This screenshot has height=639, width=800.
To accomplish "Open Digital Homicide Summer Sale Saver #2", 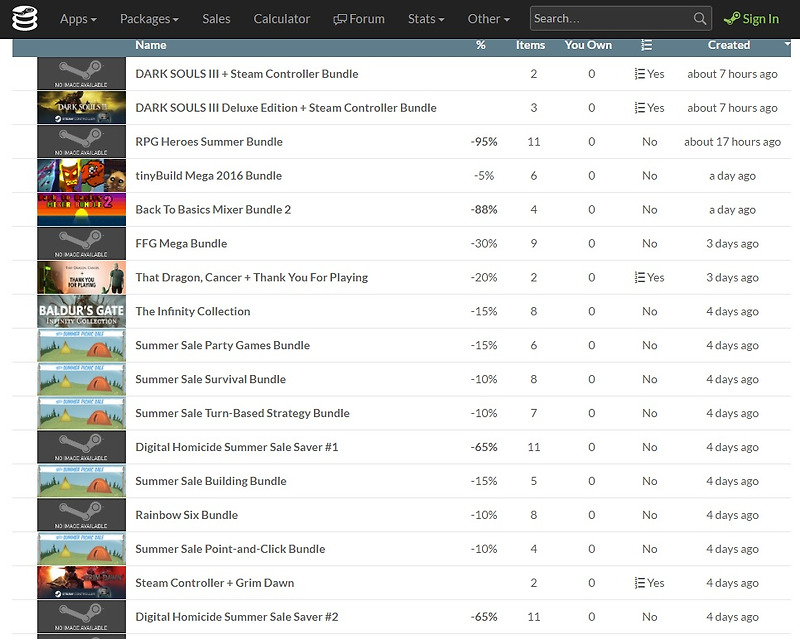I will 237,617.
